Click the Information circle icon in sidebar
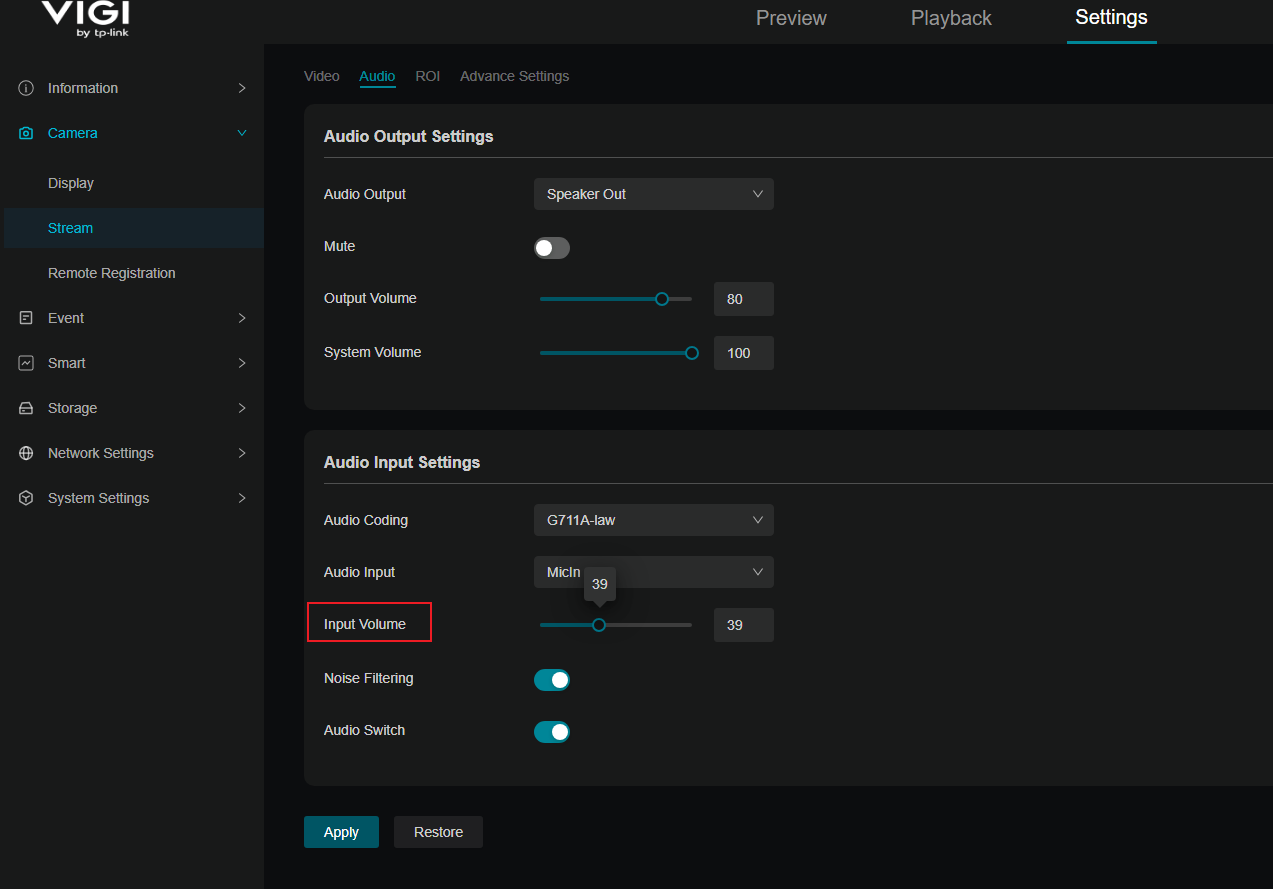This screenshot has width=1273, height=889. [x=26, y=88]
